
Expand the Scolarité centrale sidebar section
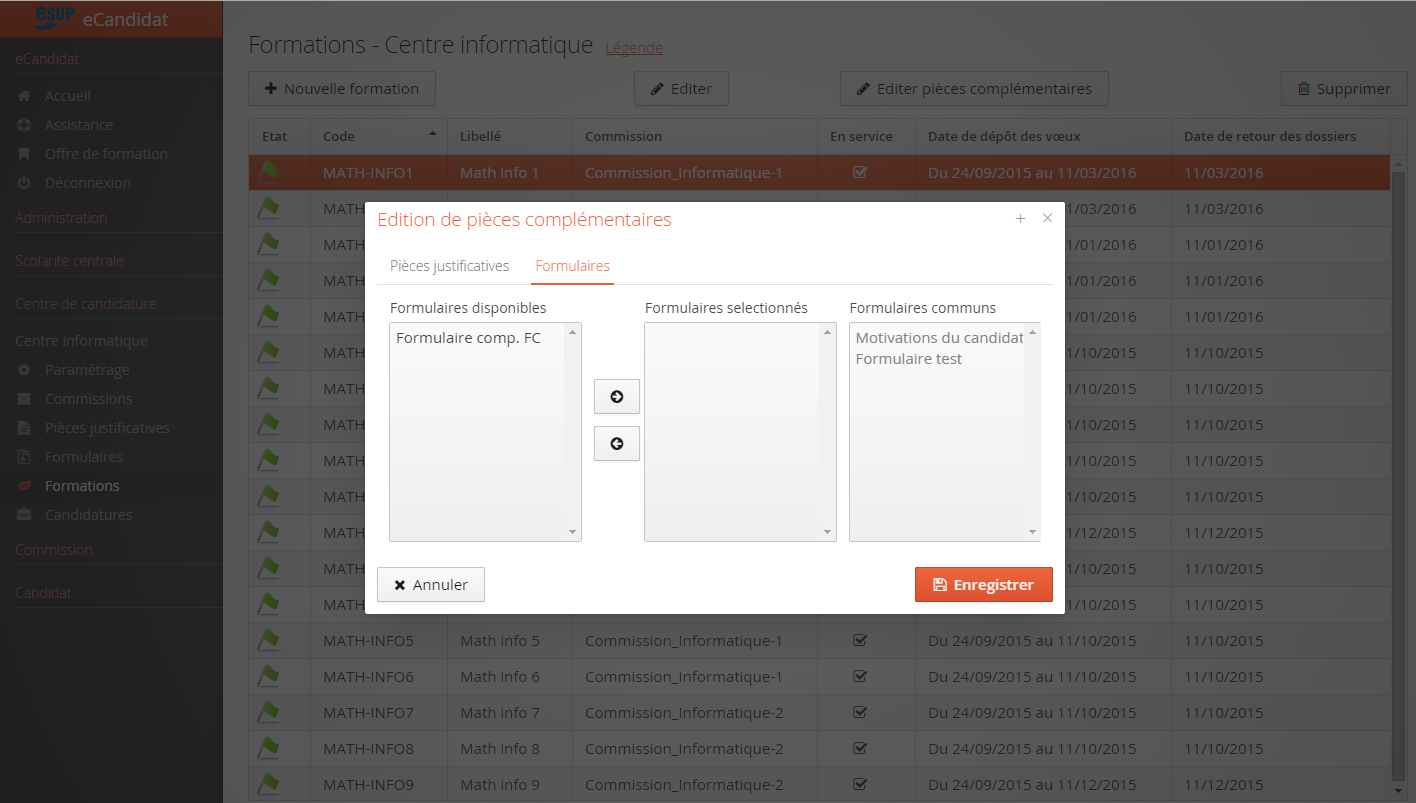point(70,261)
